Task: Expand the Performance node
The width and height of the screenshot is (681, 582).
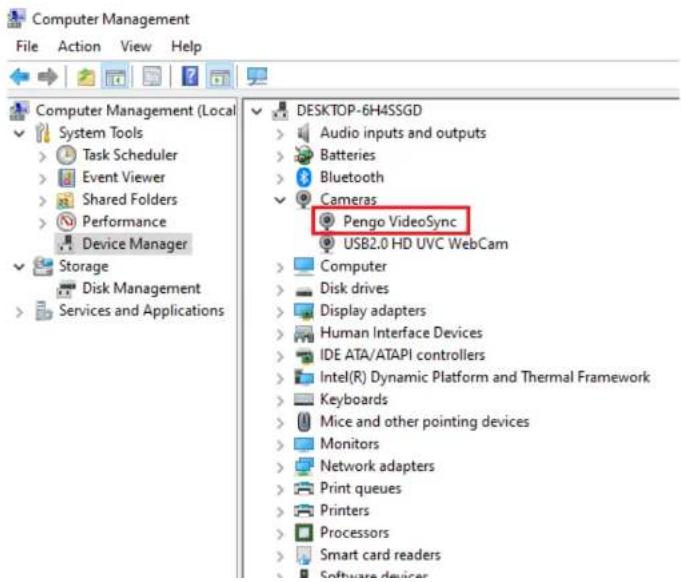Action: point(42,223)
